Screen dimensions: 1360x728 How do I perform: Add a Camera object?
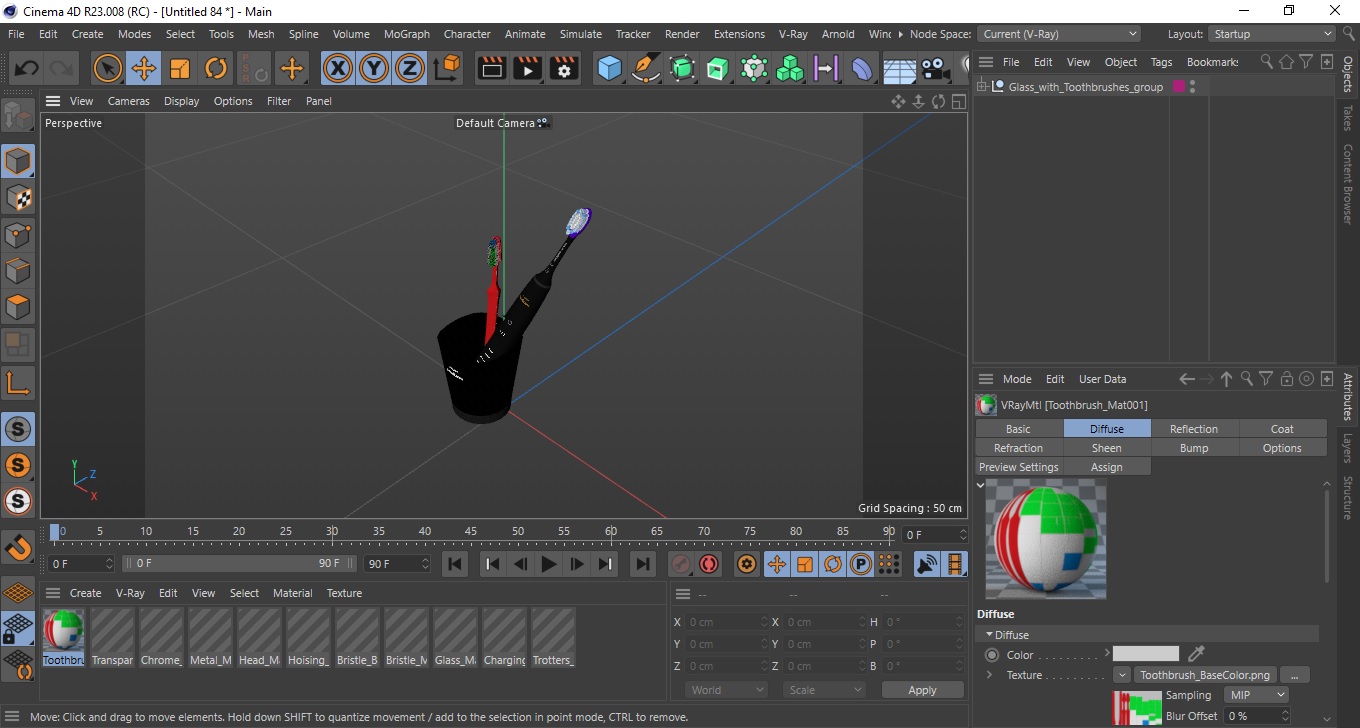[934, 68]
